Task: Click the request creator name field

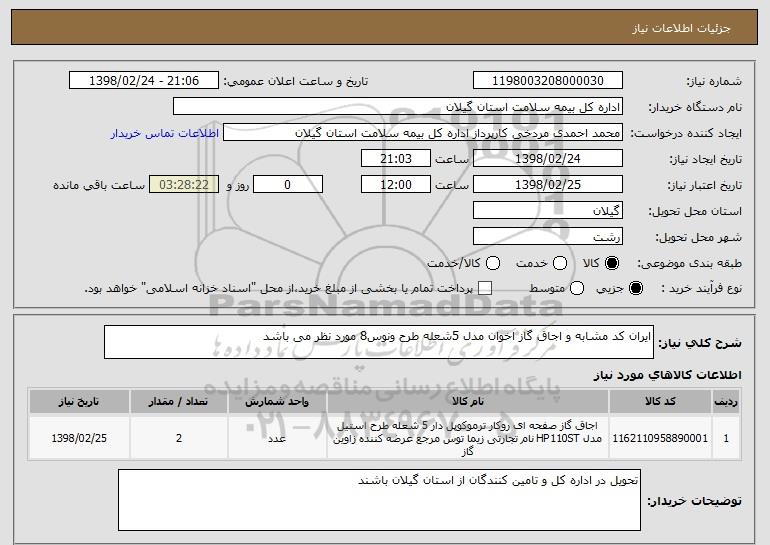Action: (x=423, y=133)
